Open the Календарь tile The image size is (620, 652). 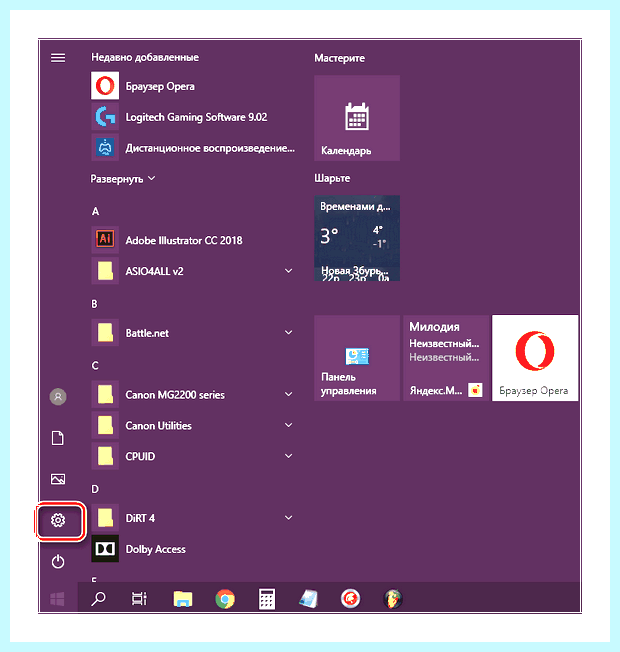pos(357,118)
